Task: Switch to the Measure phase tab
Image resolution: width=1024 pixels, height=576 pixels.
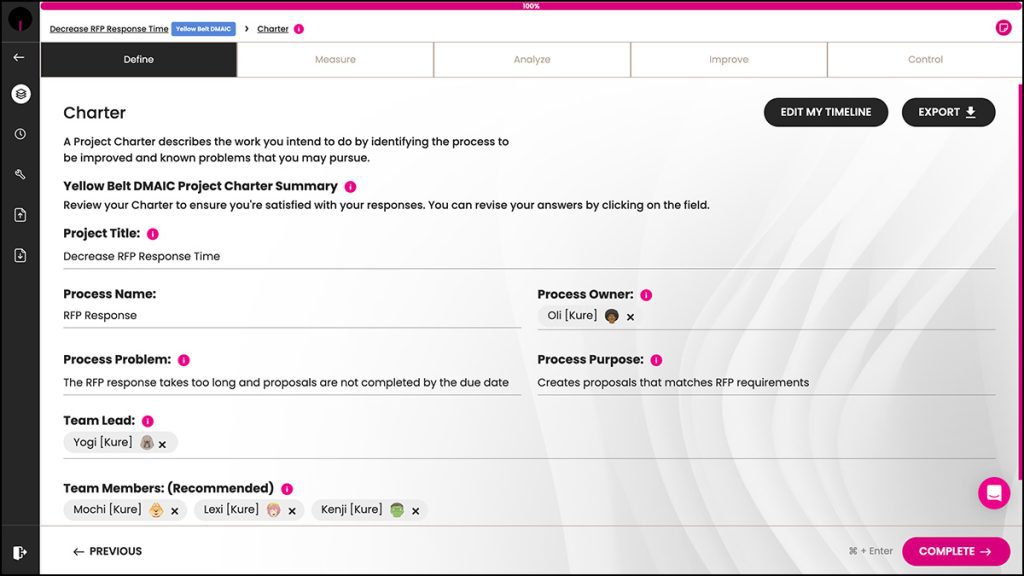Action: (335, 60)
